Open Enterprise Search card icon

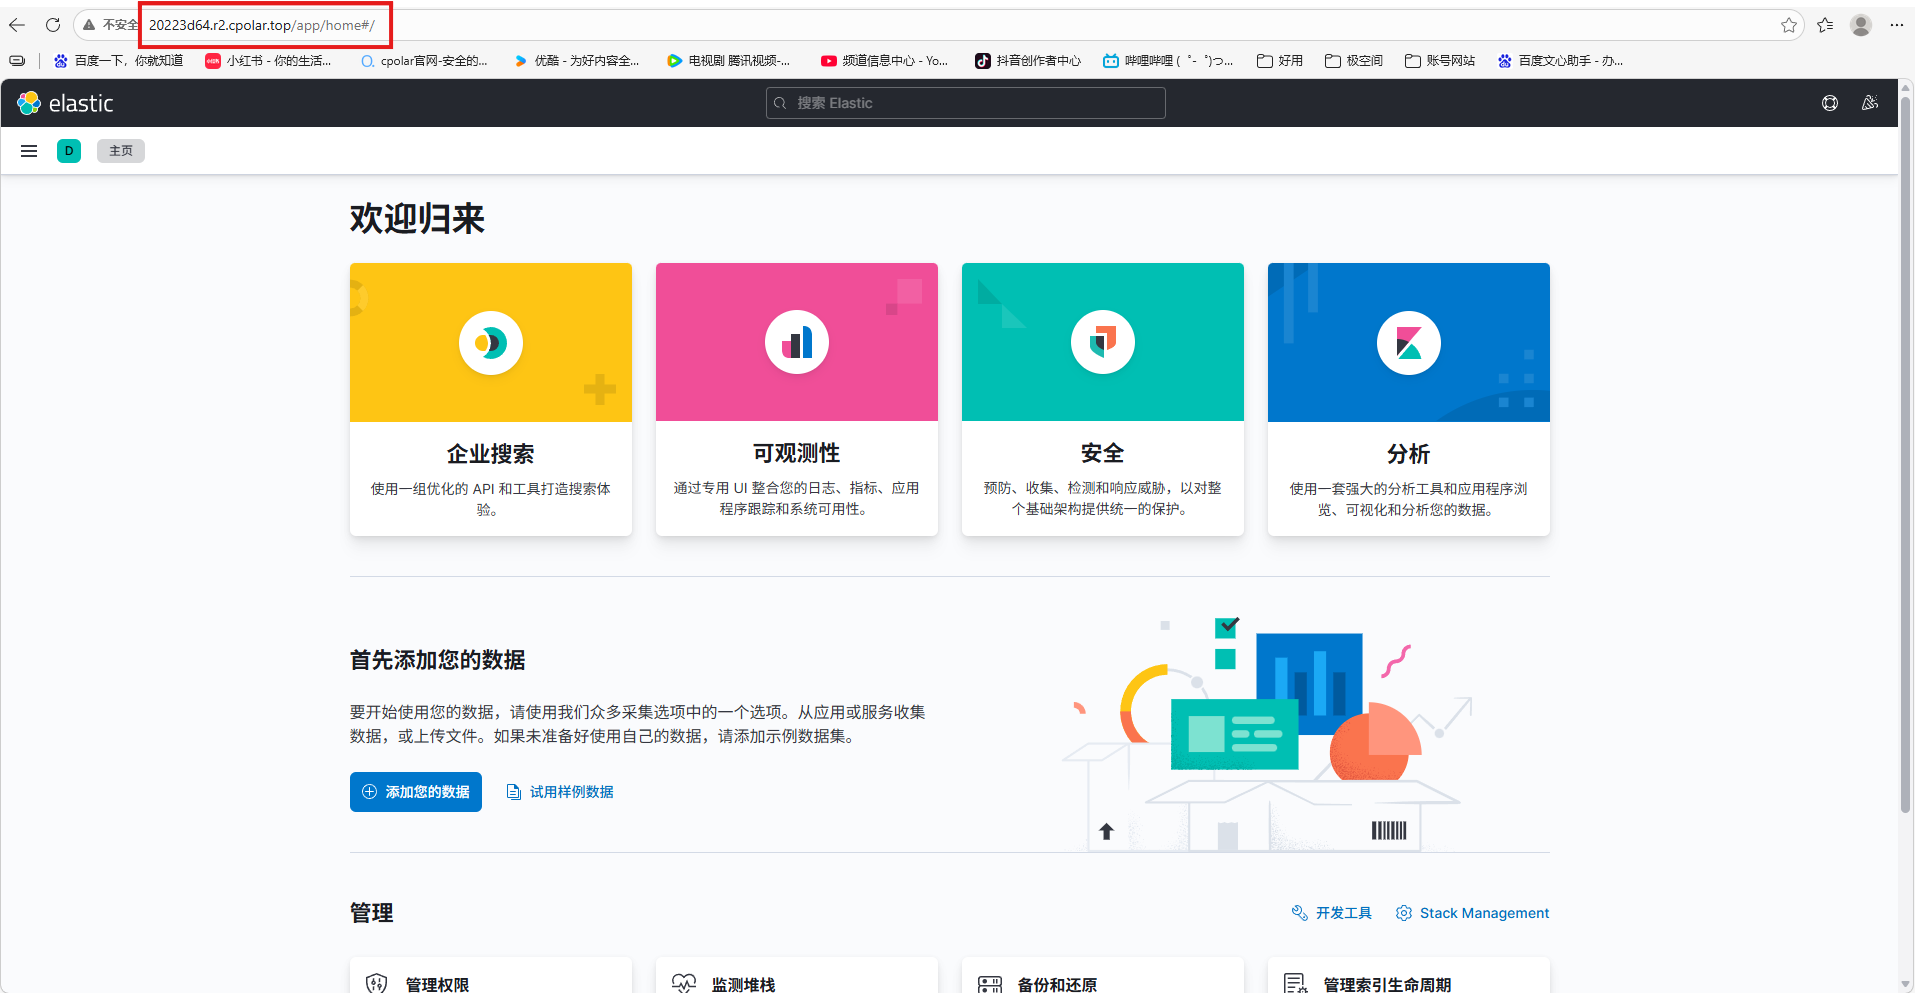point(490,343)
